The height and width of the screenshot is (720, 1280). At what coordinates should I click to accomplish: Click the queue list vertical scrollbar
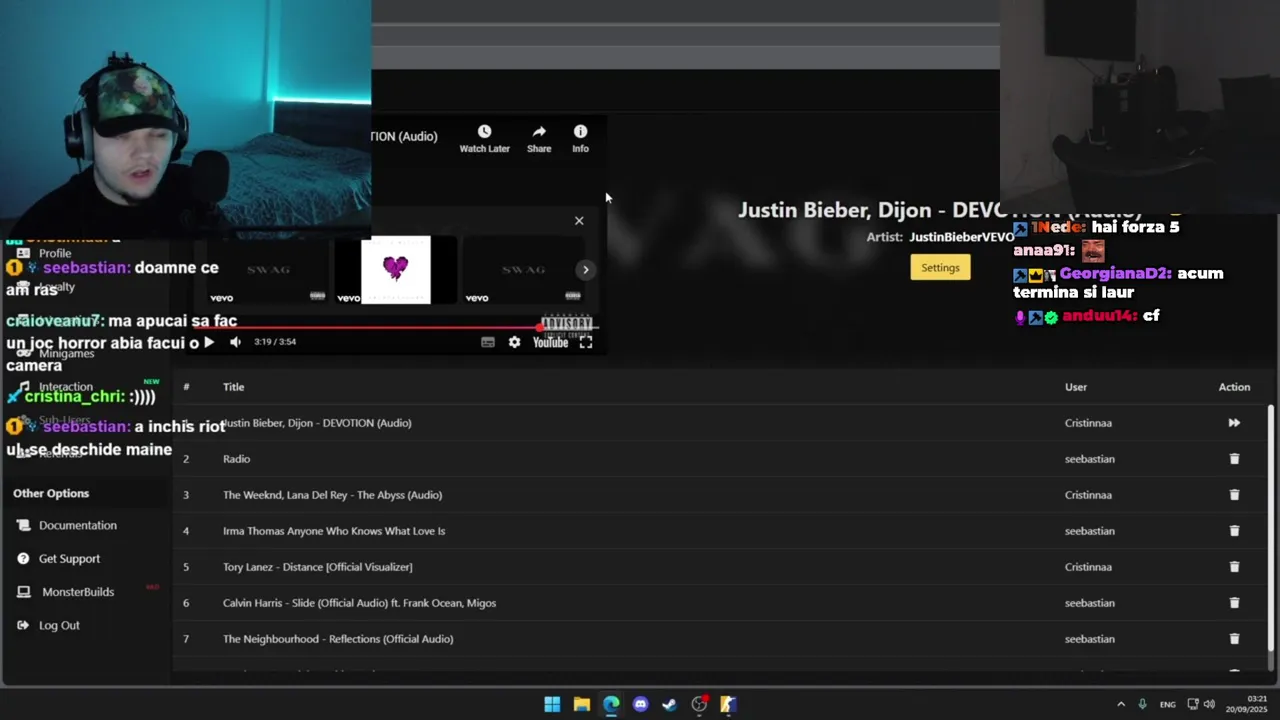(x=1272, y=536)
